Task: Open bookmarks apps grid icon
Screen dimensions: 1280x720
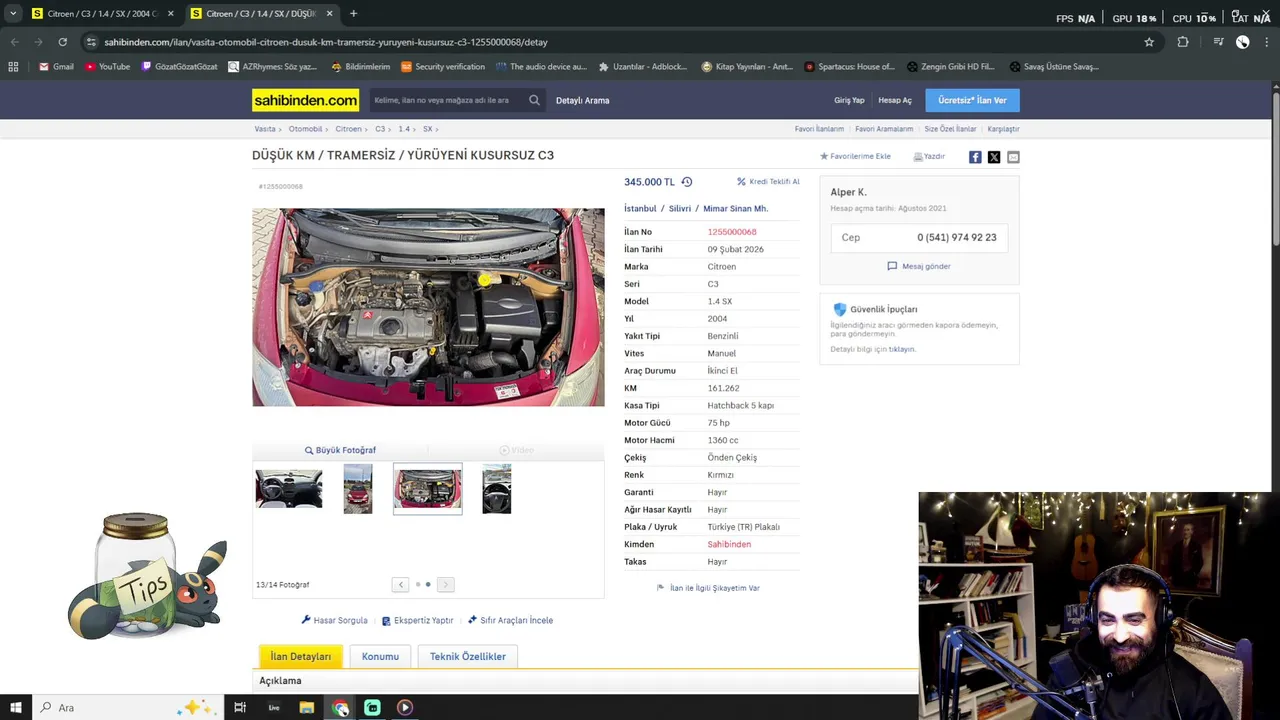Action: [x=13, y=67]
